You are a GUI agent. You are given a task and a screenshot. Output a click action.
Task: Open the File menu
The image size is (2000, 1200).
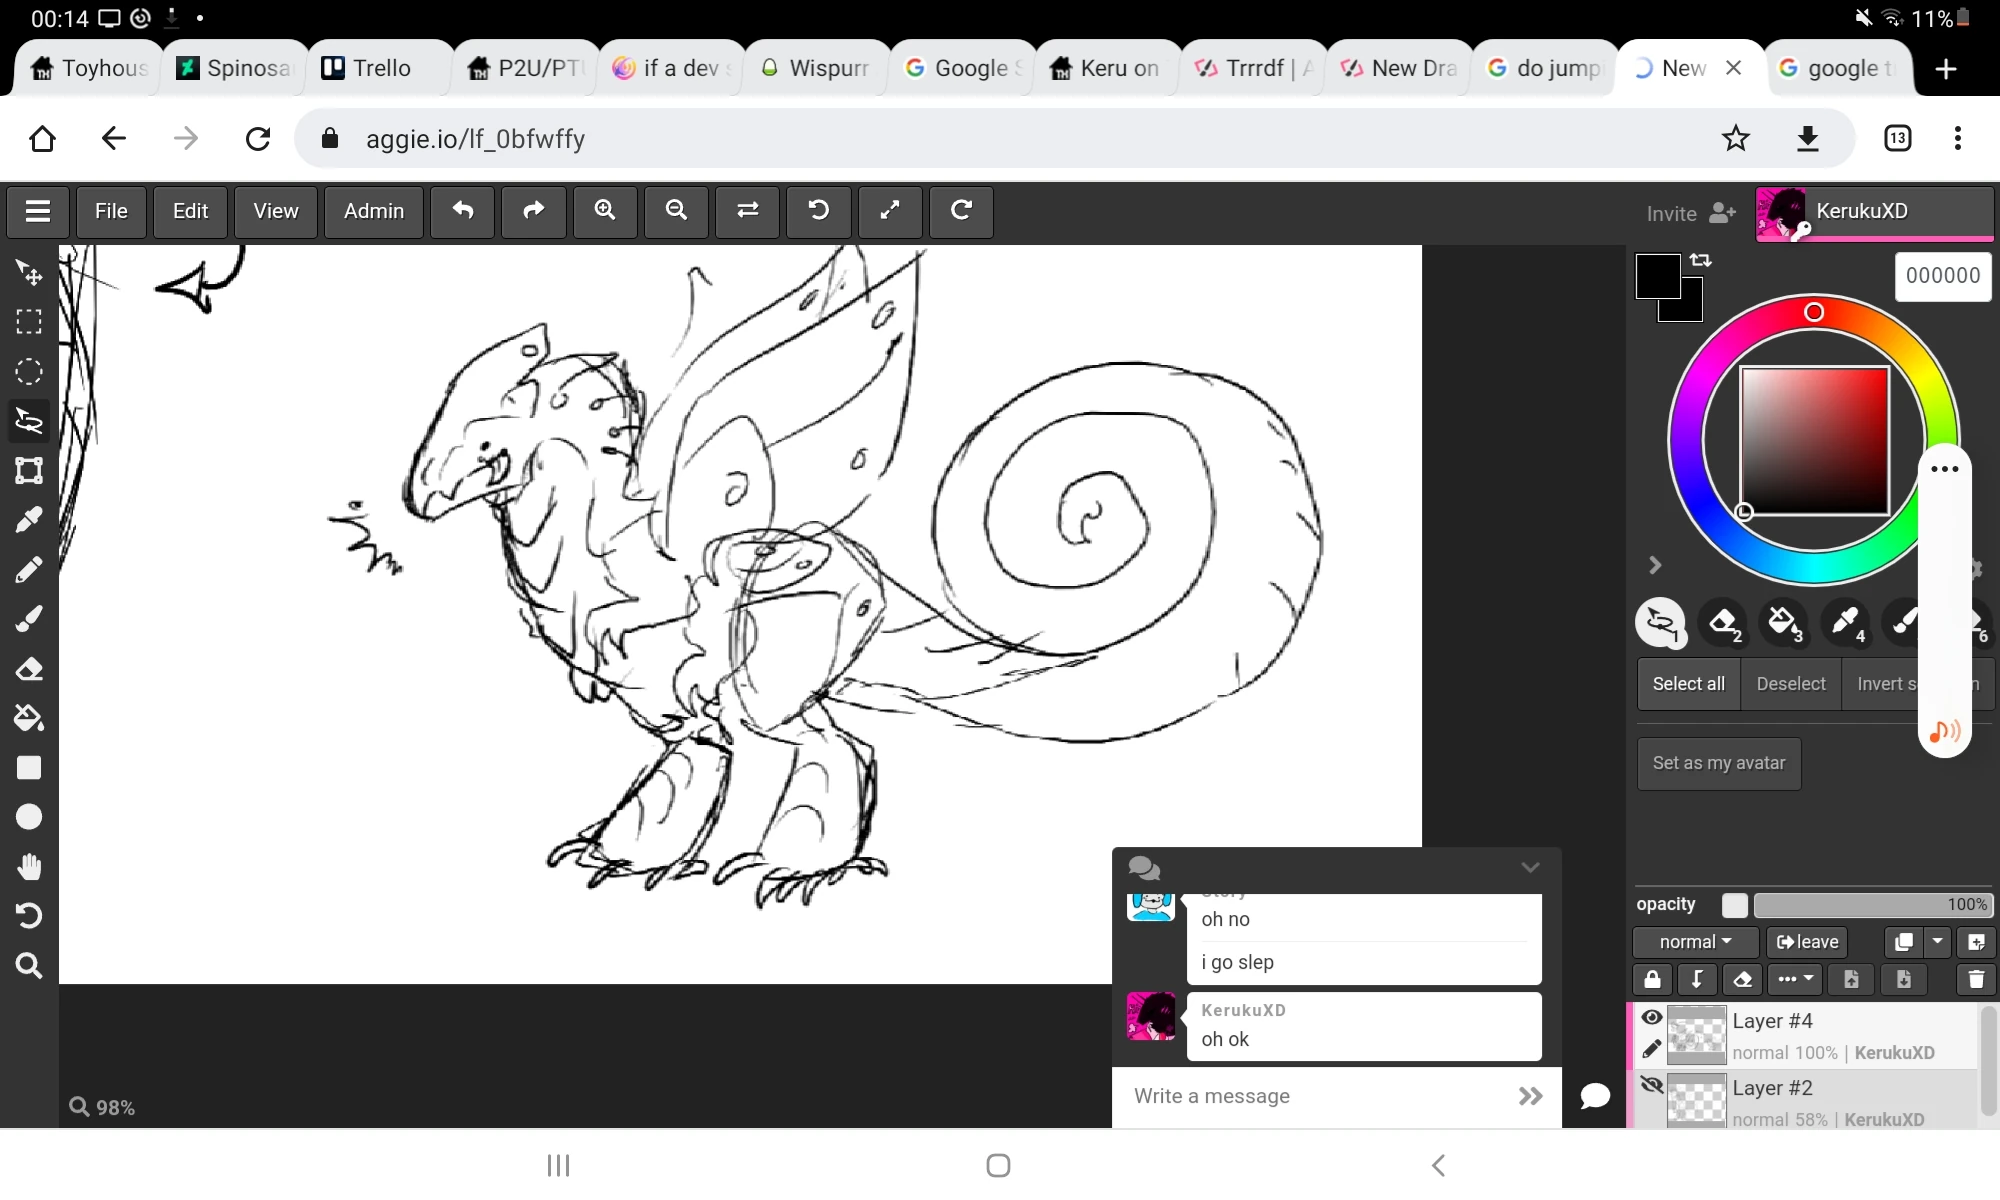click(x=111, y=211)
